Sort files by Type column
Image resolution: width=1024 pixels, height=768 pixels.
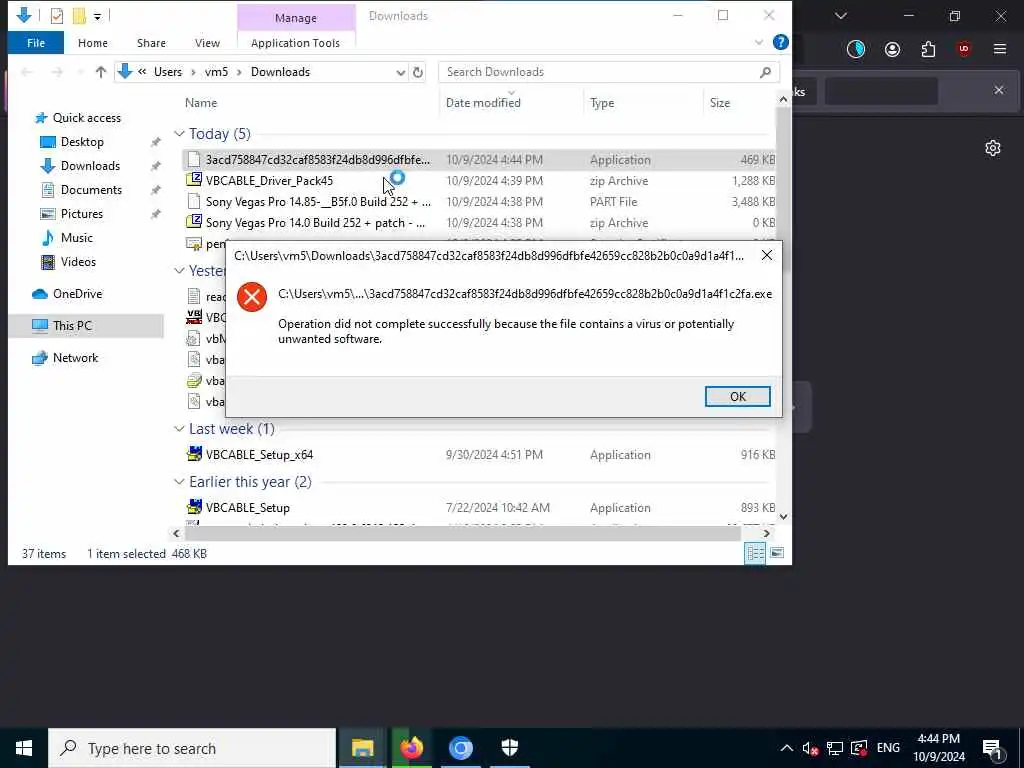[x=601, y=103]
